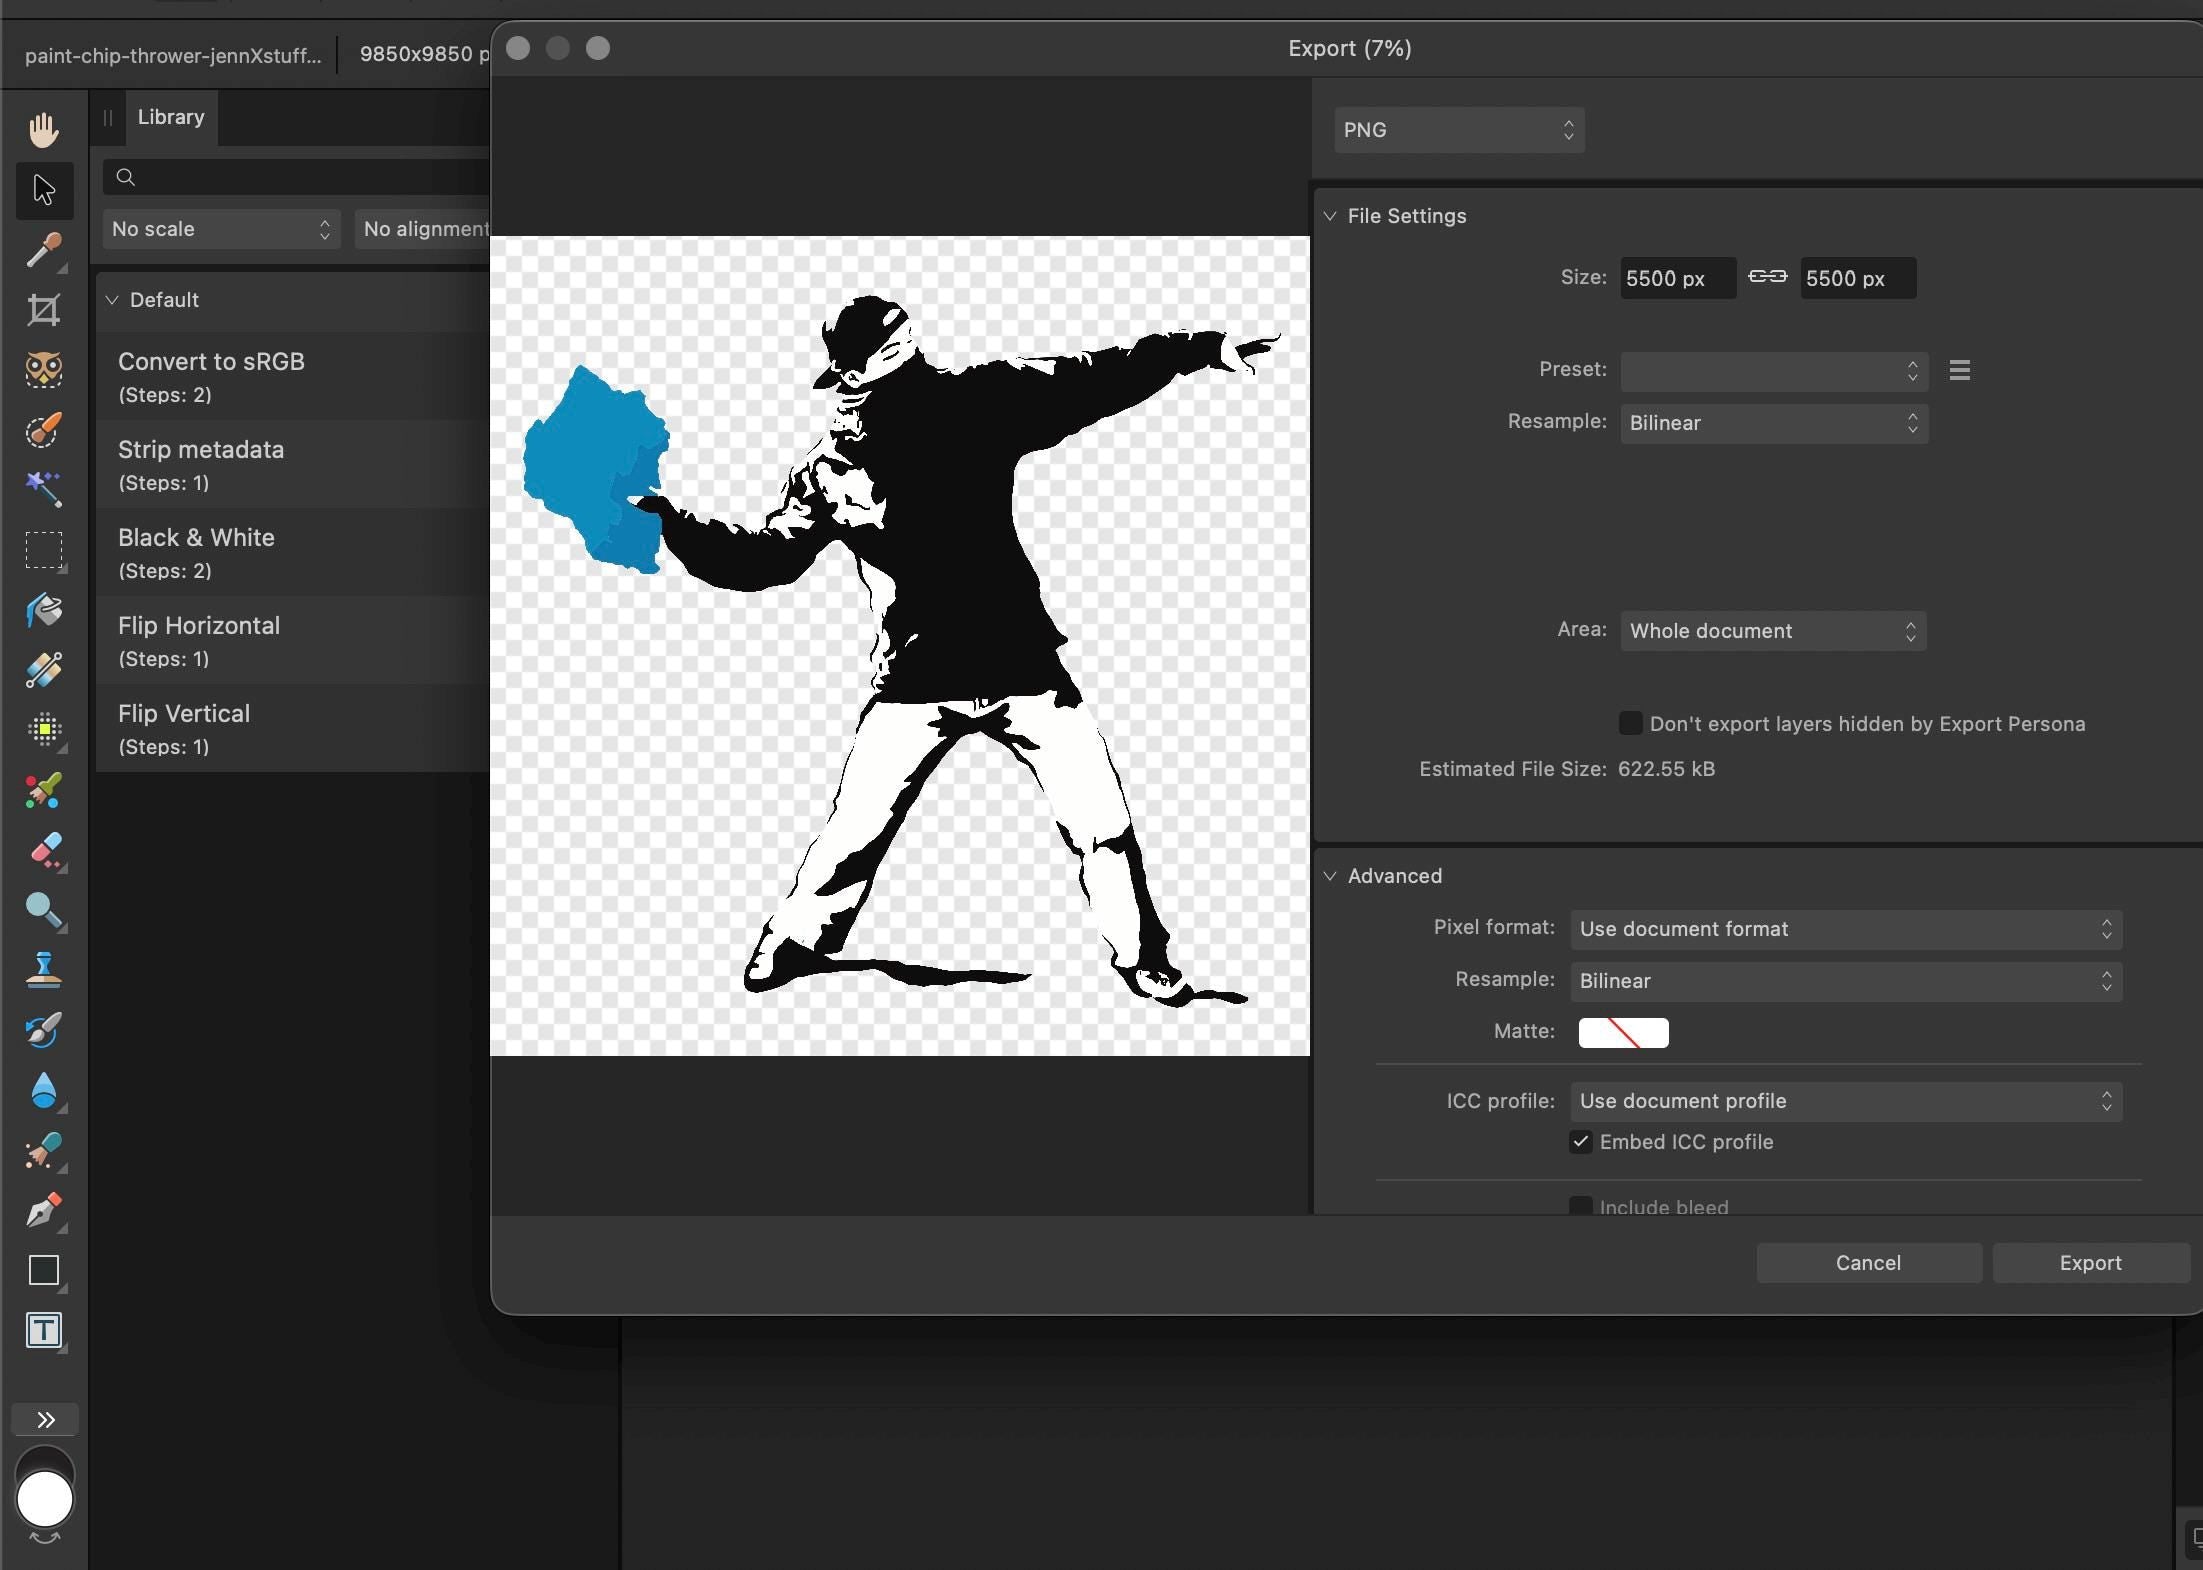2203x1570 pixels.
Task: Run the Flip Horizontal macro
Action: (293, 641)
